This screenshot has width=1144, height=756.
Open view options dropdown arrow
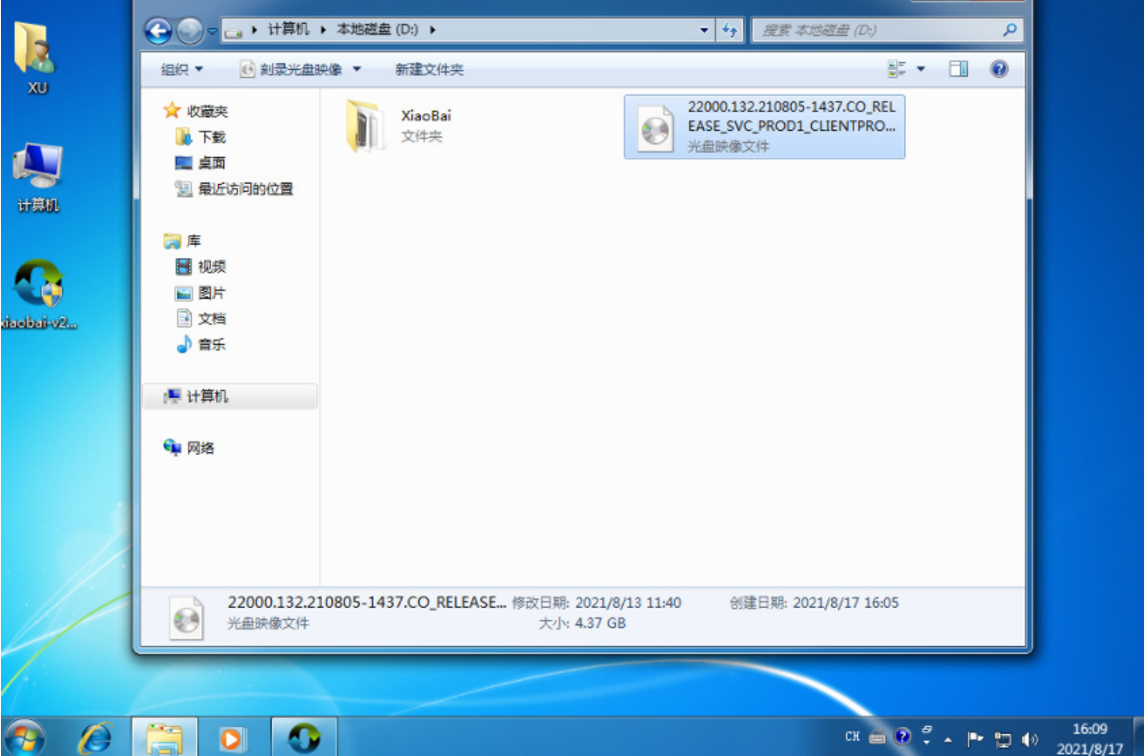pos(921,69)
